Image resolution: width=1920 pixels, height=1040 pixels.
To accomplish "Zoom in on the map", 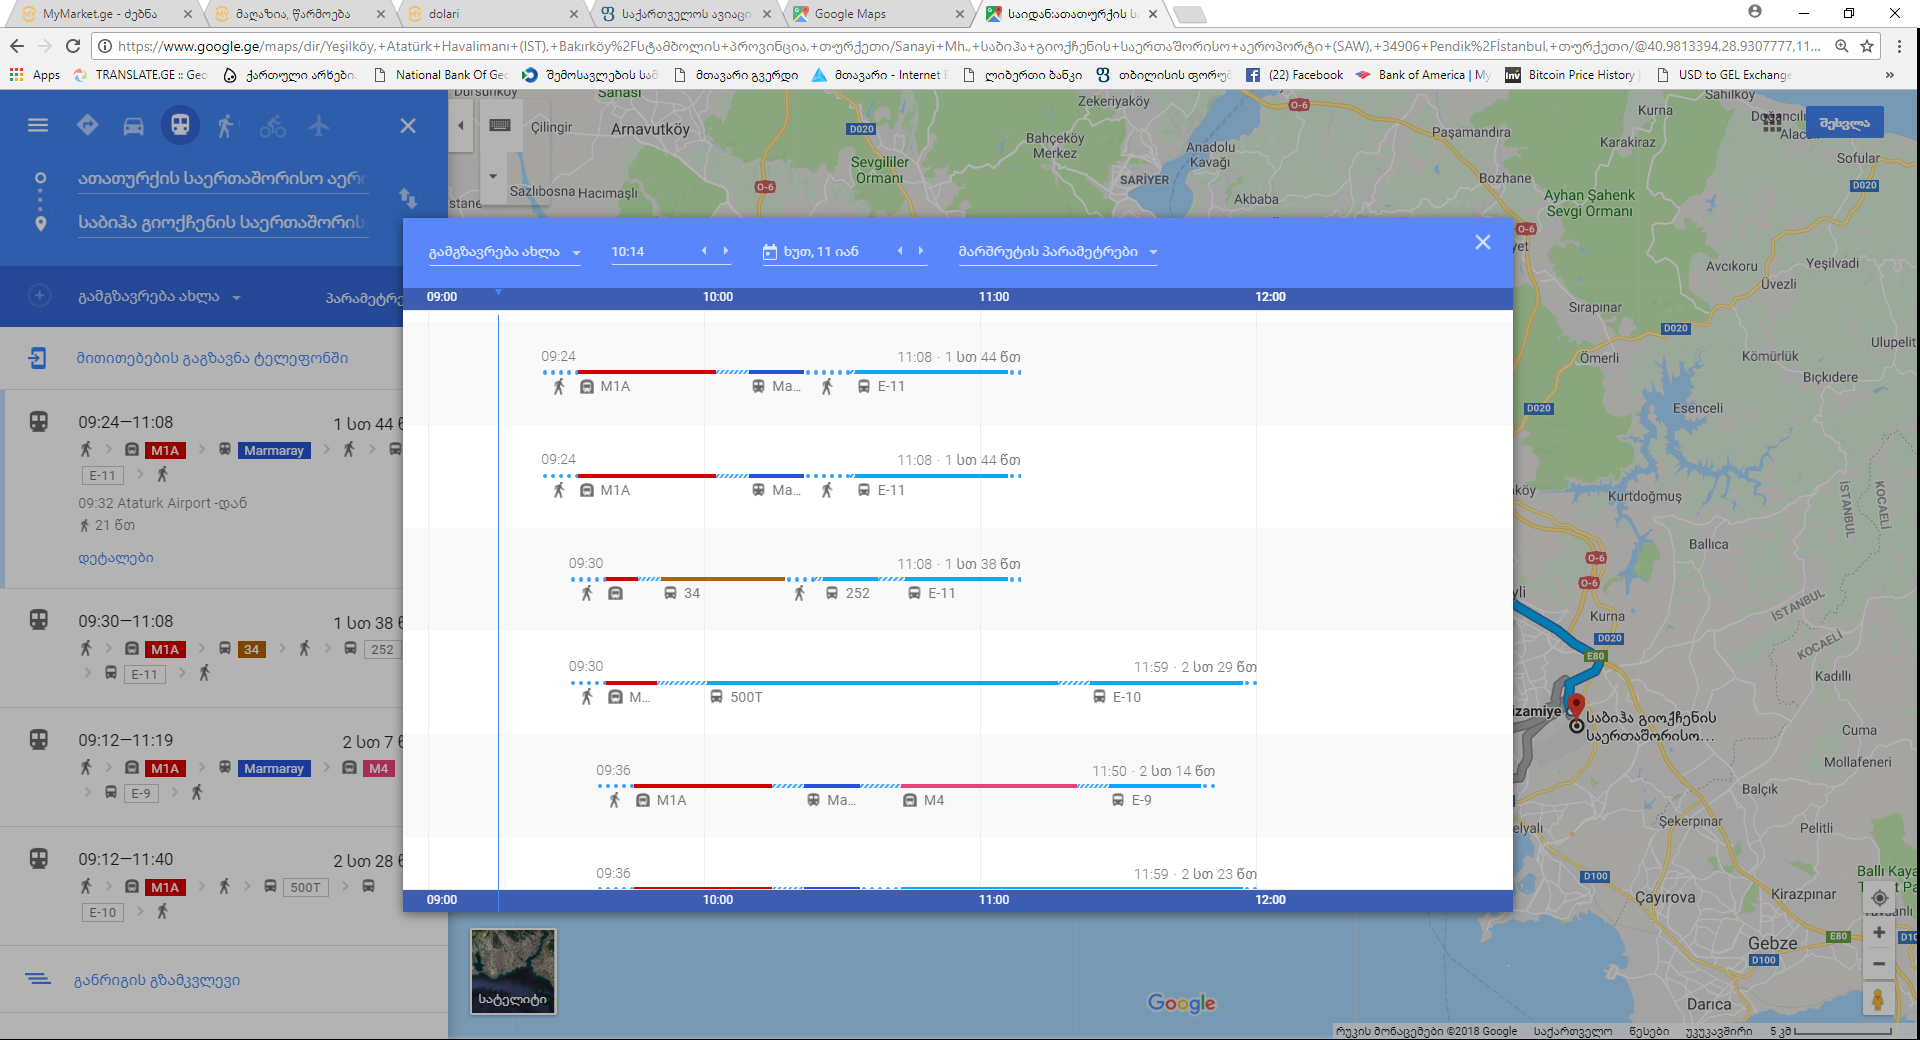I will coord(1879,932).
